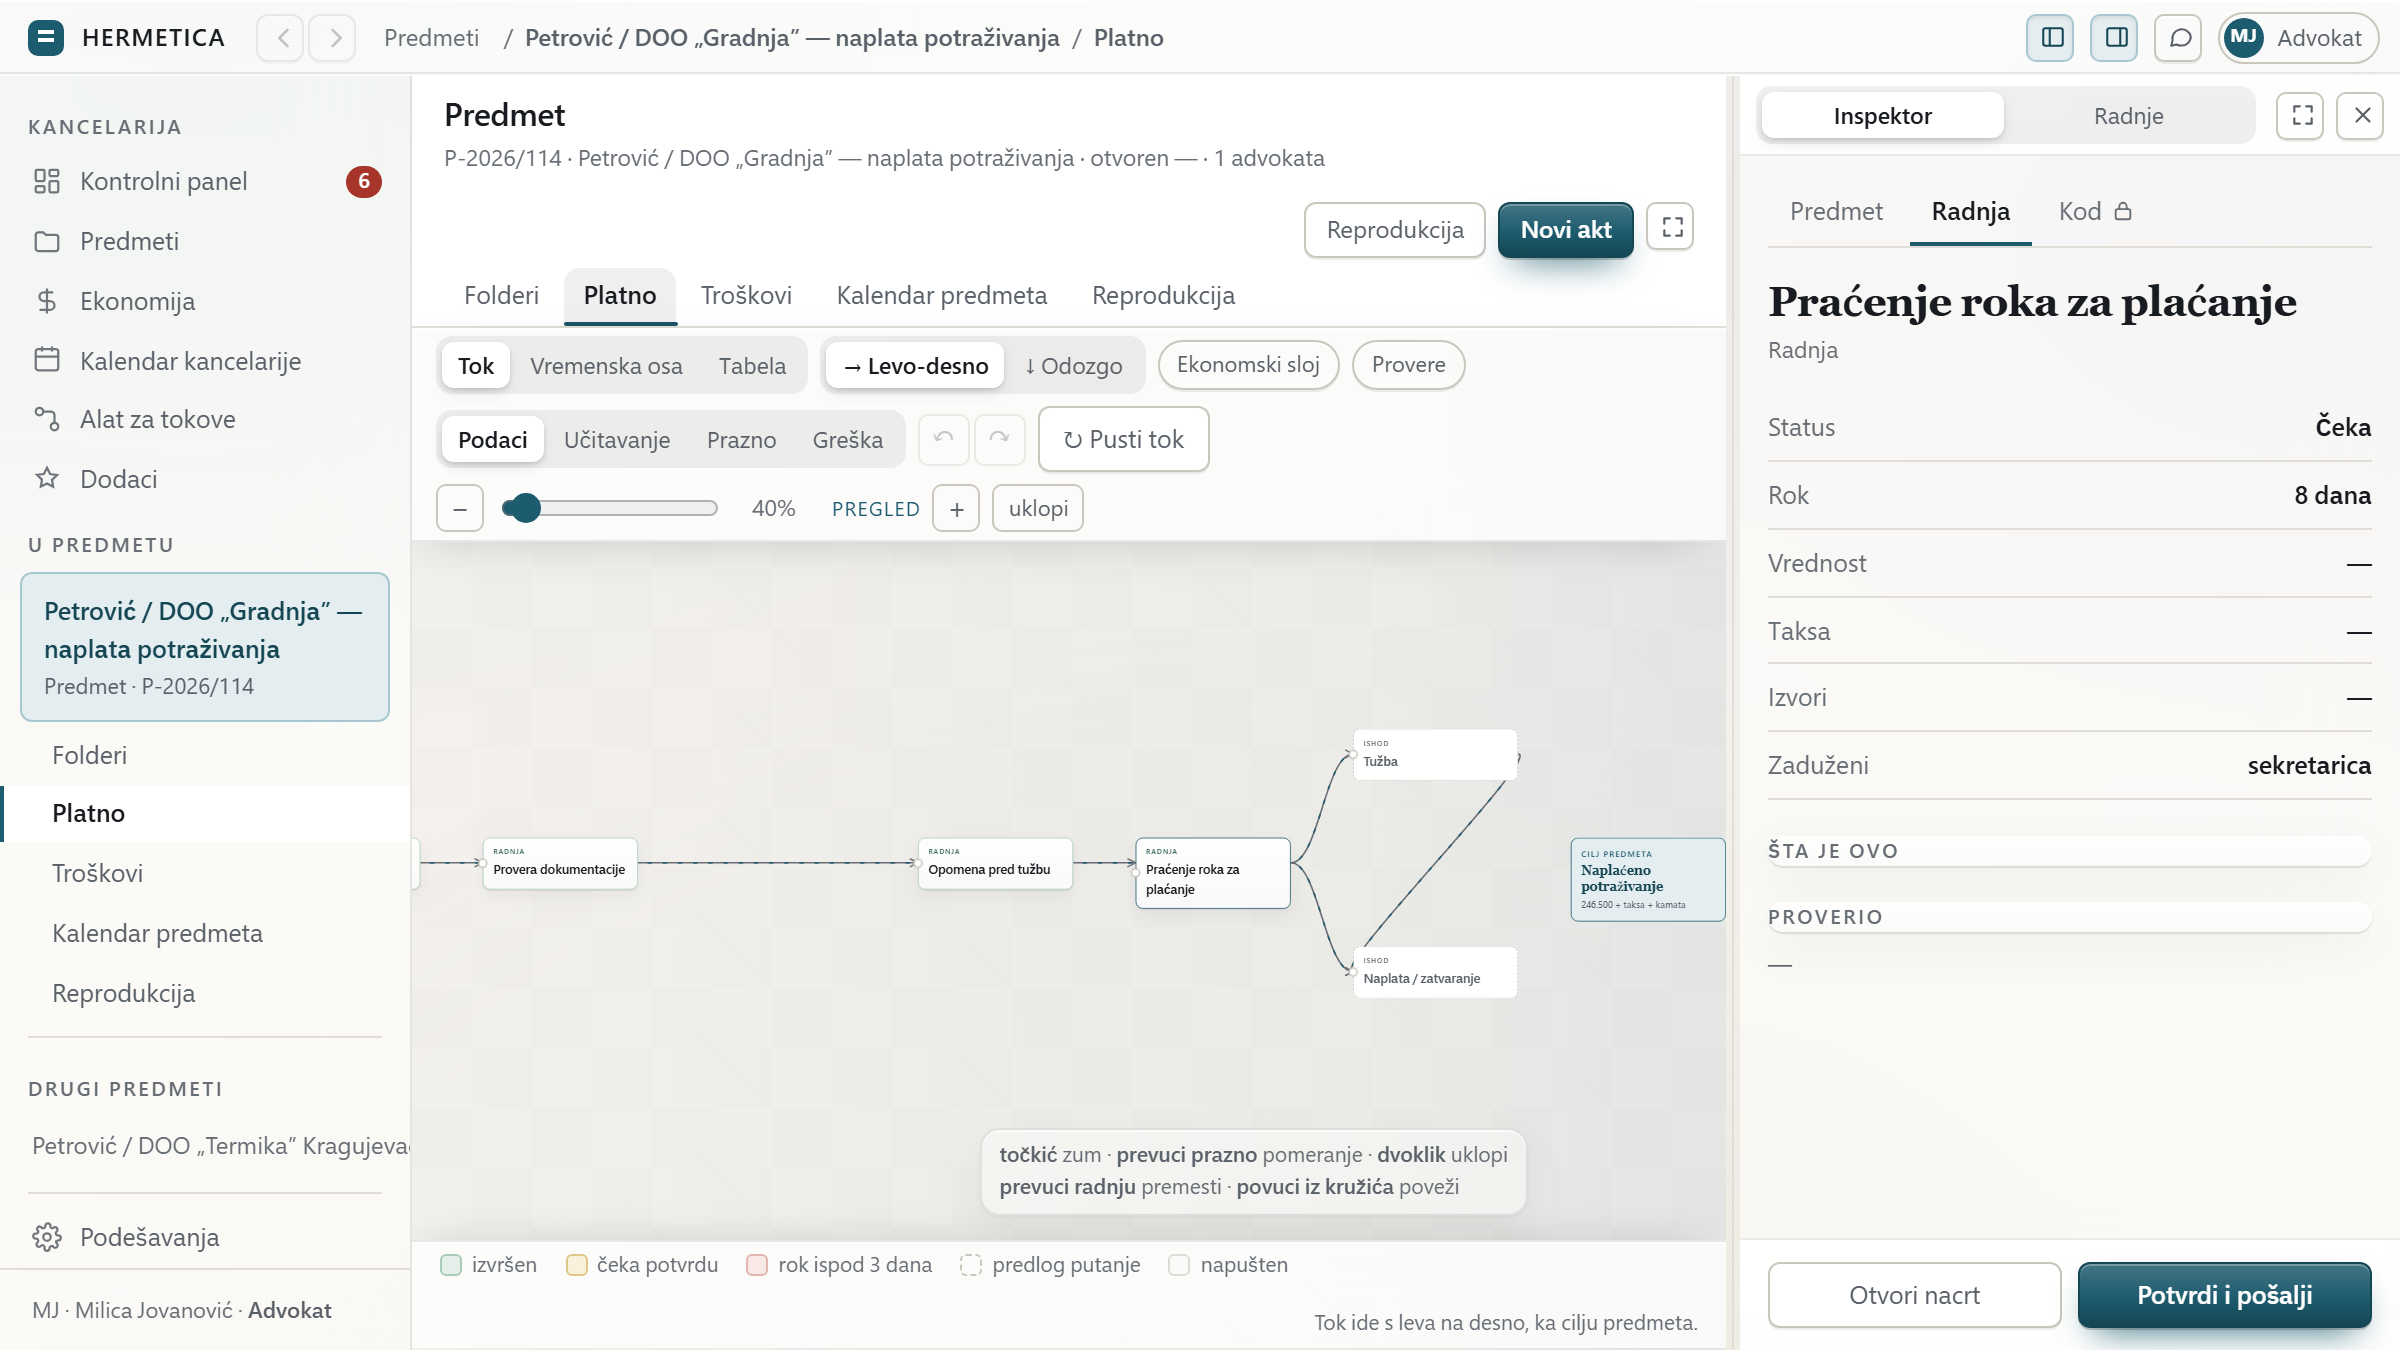Go back with the left chevron

pyautogui.click(x=281, y=38)
